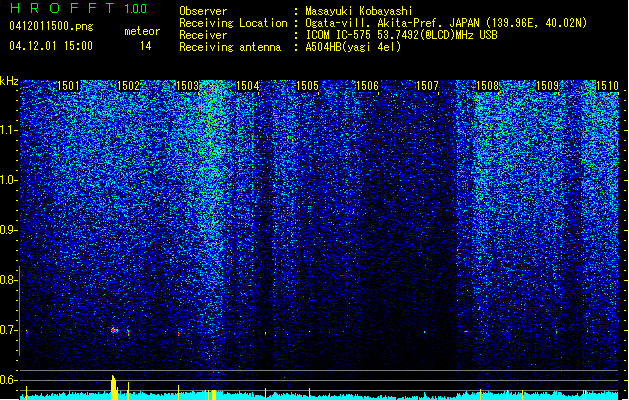Click the bright red meteor echo near 1502
Screen dimensions: 629x400
(x=114, y=330)
